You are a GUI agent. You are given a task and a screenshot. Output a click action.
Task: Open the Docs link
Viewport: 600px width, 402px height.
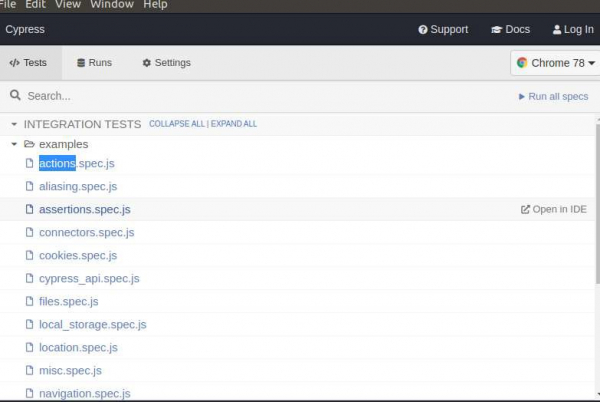point(510,29)
